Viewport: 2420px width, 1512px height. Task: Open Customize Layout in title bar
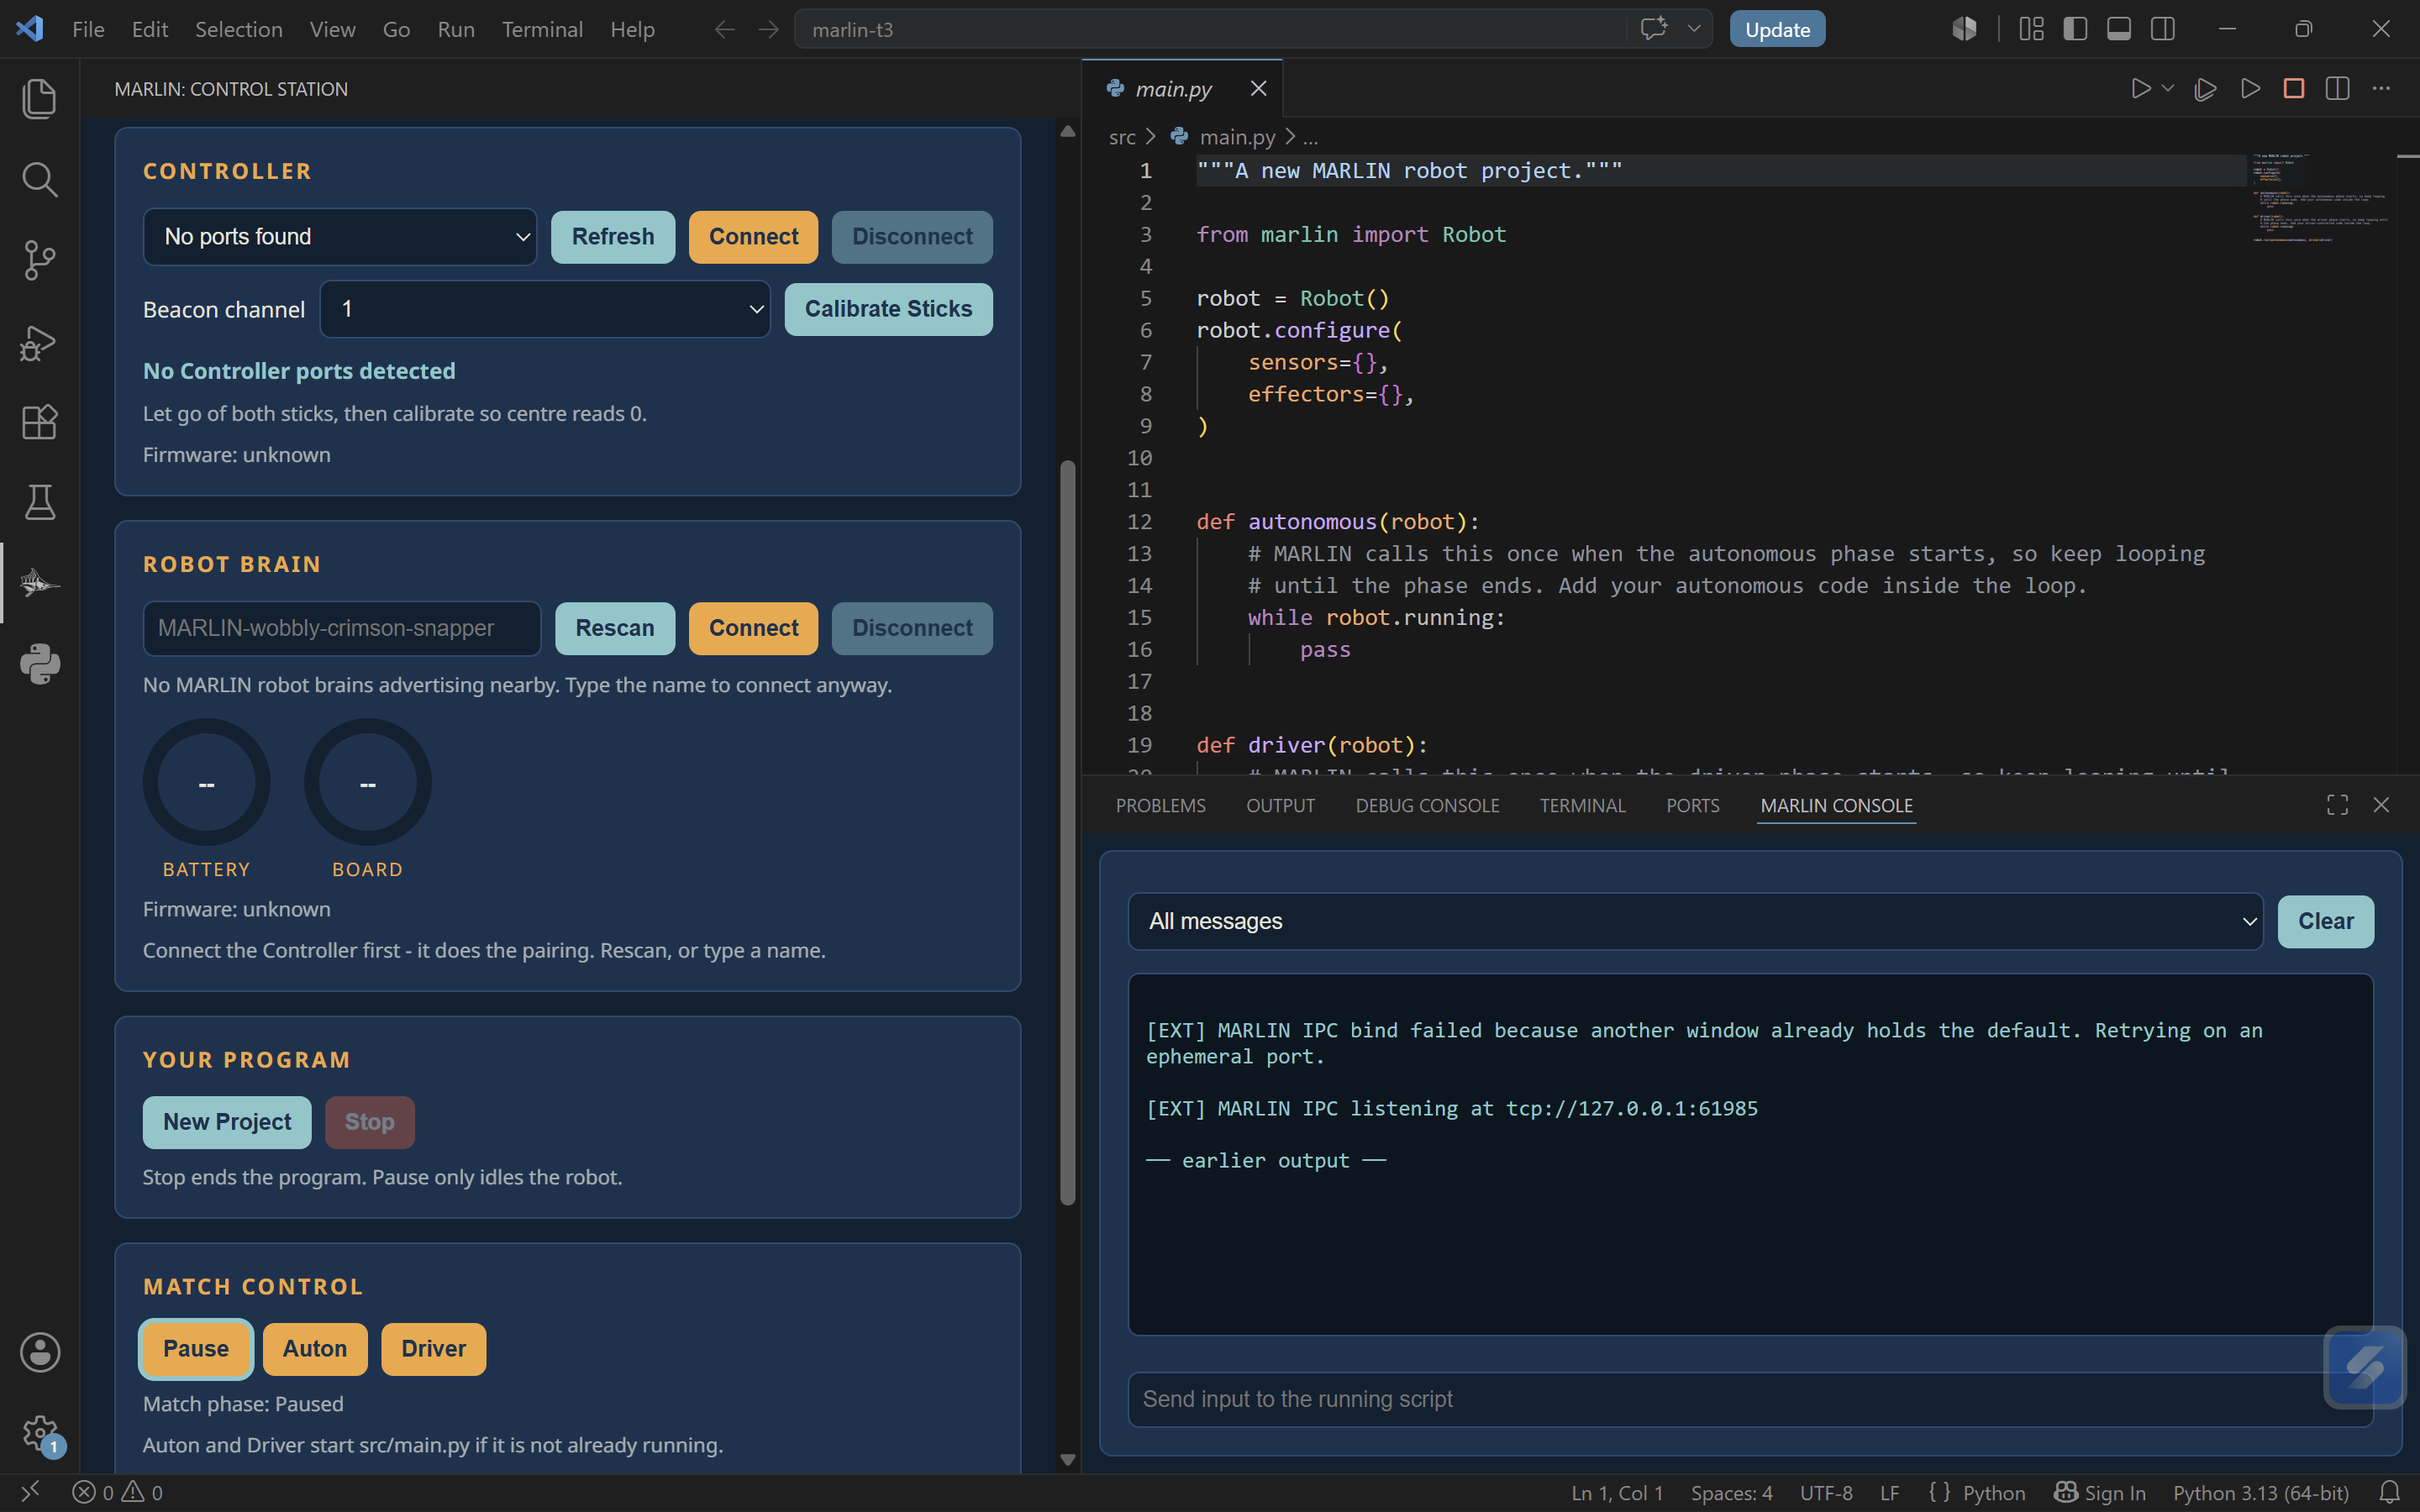pyautogui.click(x=2031, y=29)
